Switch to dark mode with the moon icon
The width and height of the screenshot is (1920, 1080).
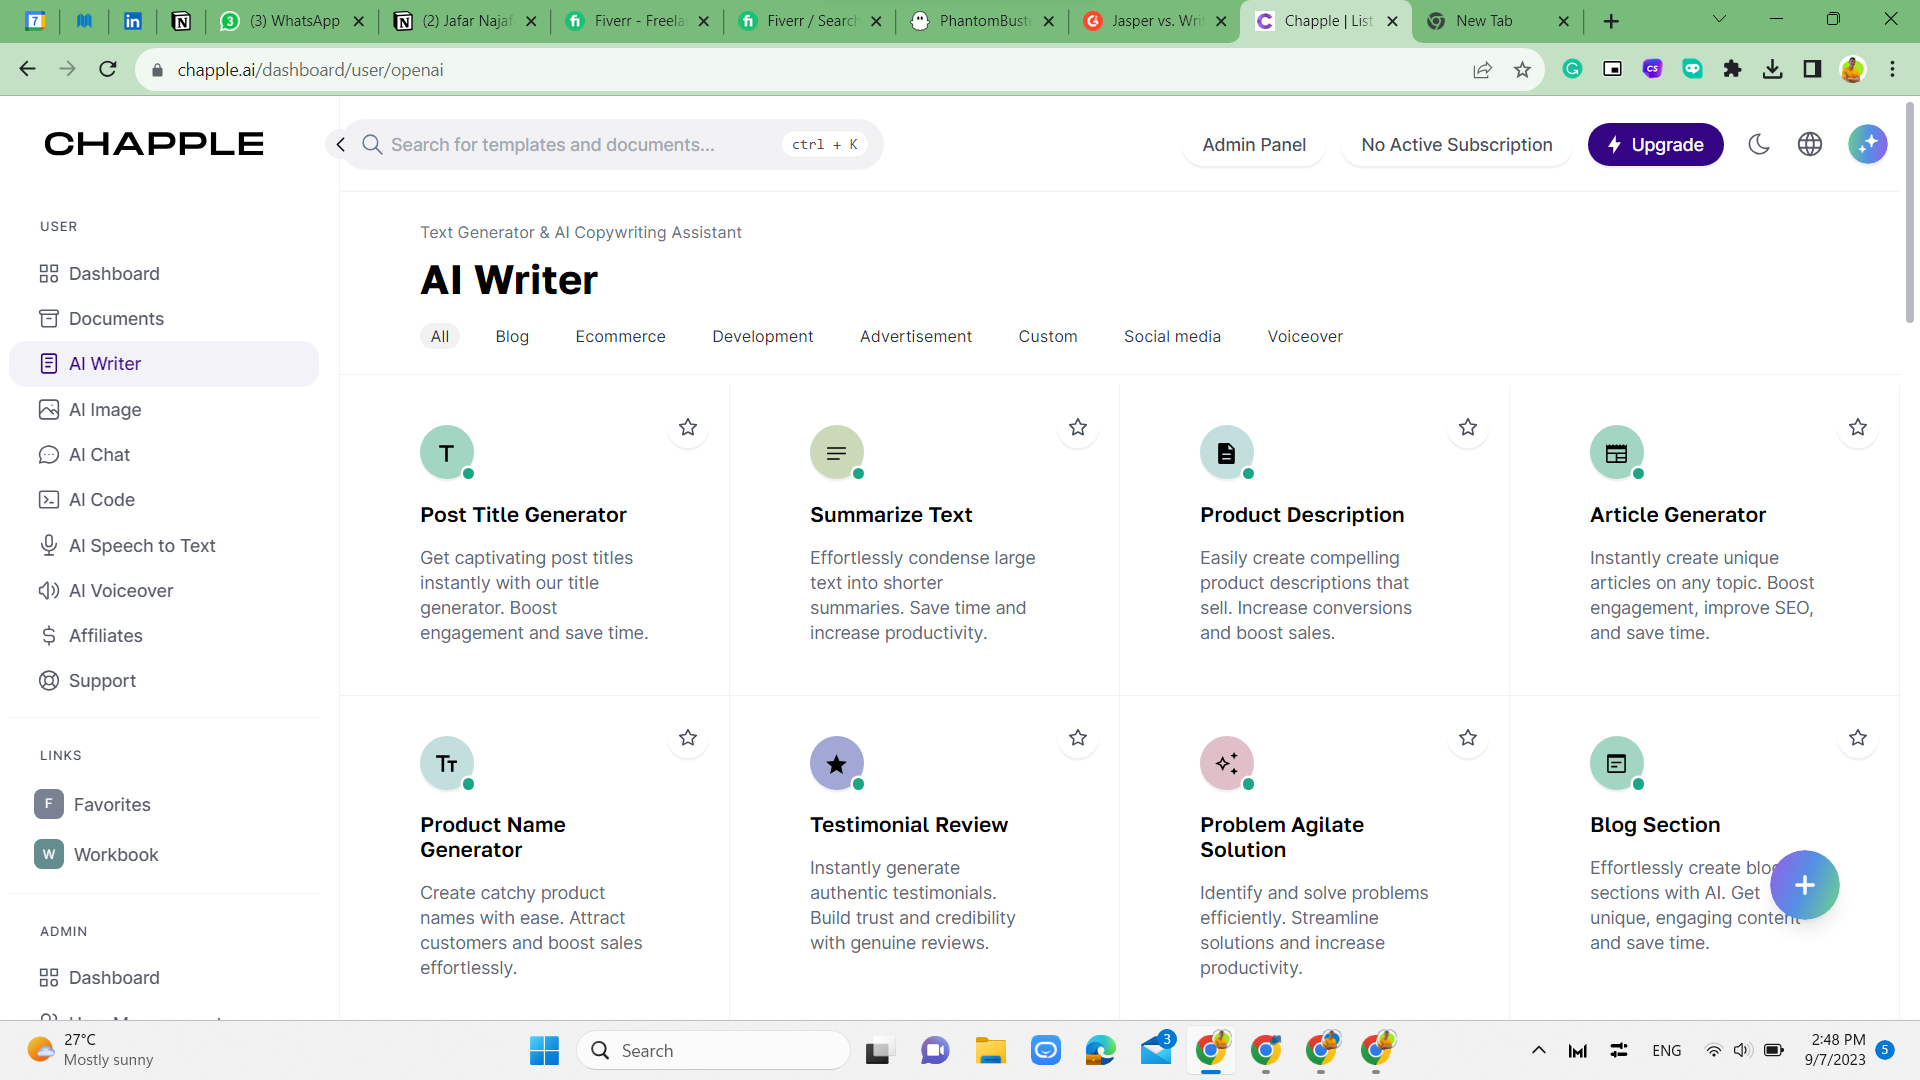[1759, 144]
